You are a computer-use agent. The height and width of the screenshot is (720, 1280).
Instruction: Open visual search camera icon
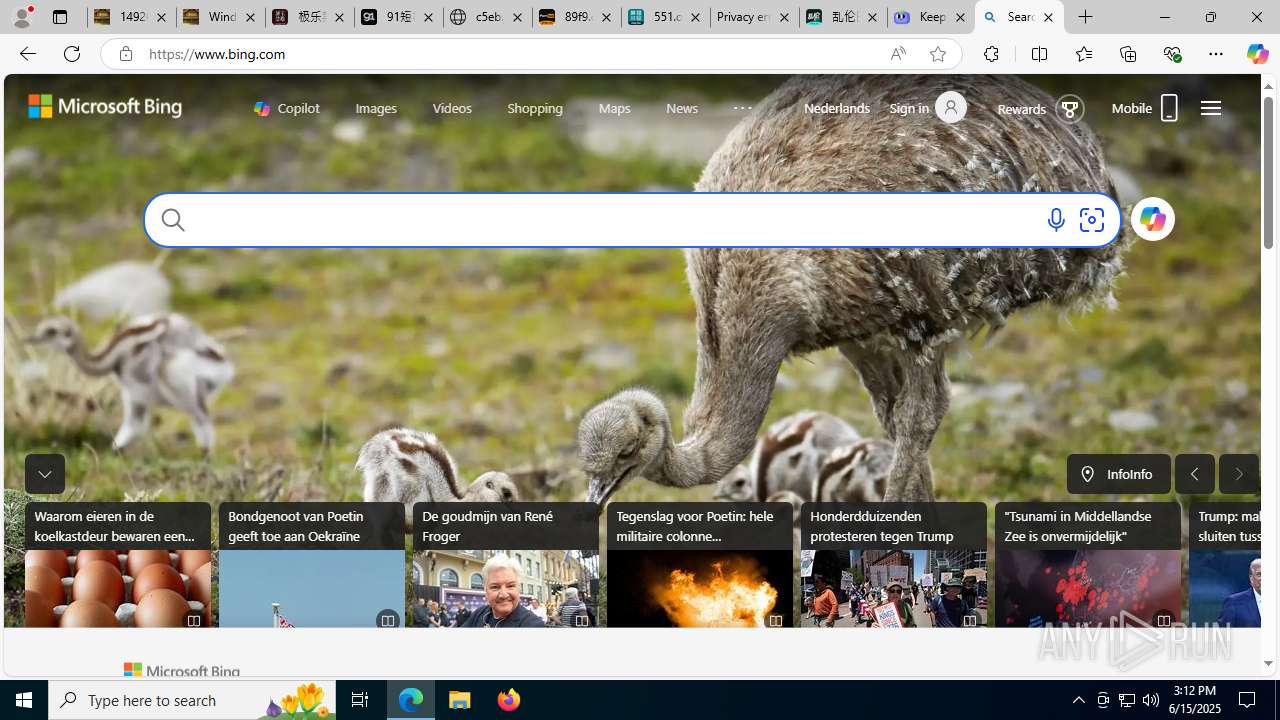click(1091, 219)
